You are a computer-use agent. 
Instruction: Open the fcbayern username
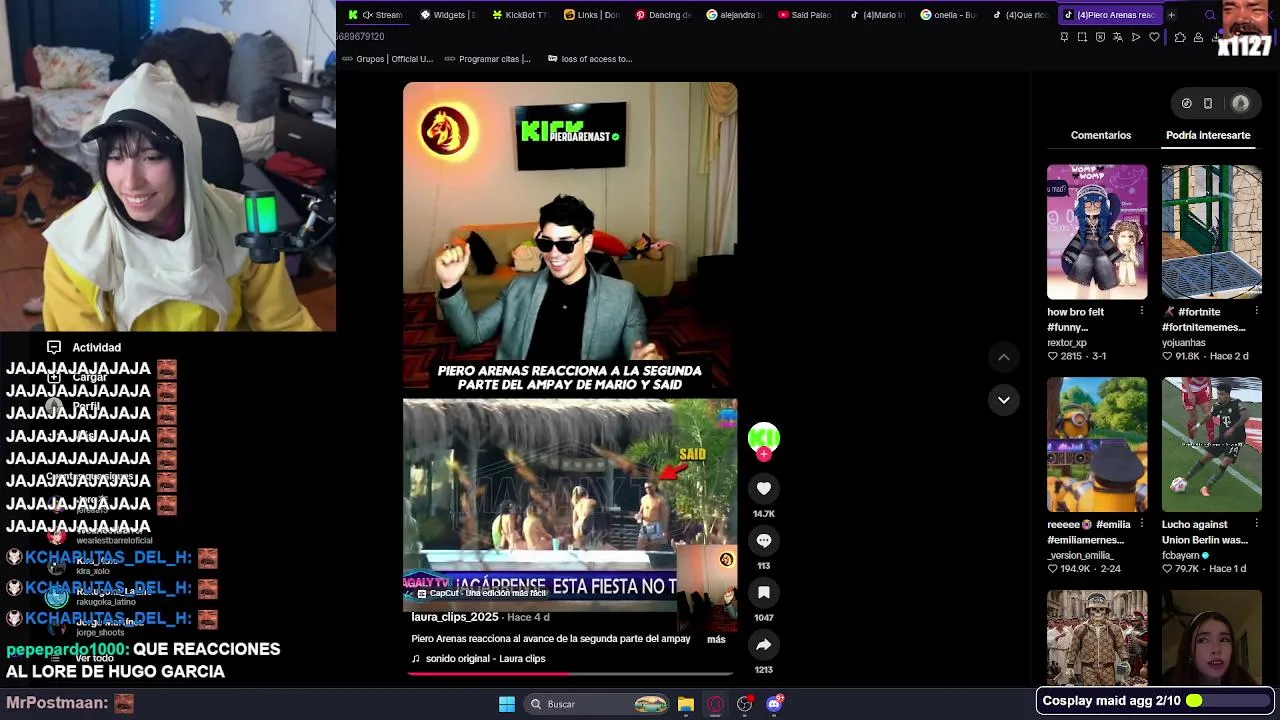pos(1181,555)
